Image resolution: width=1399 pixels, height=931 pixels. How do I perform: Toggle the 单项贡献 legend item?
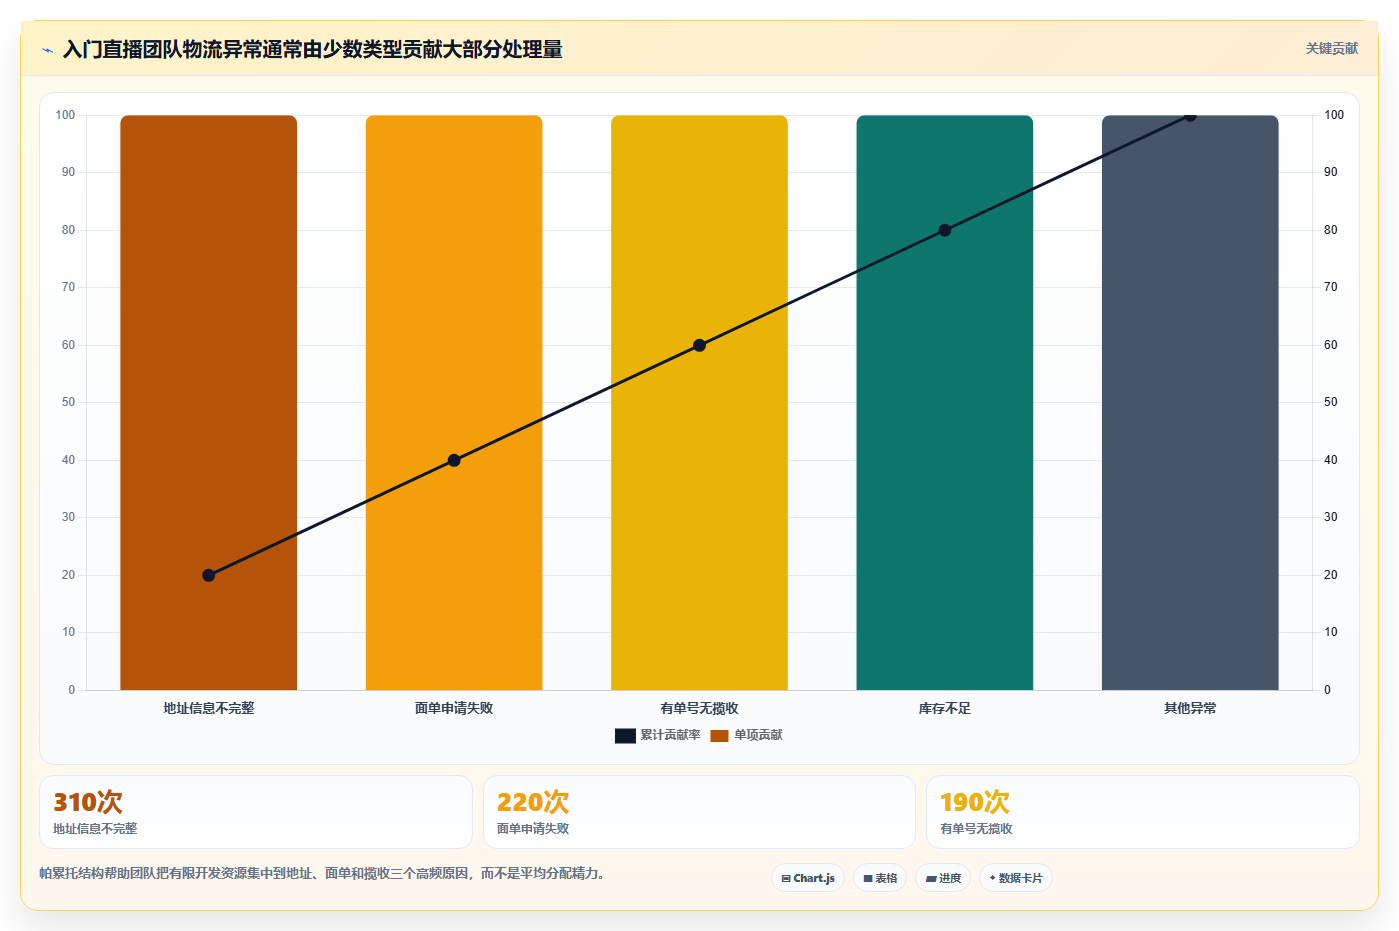746,735
